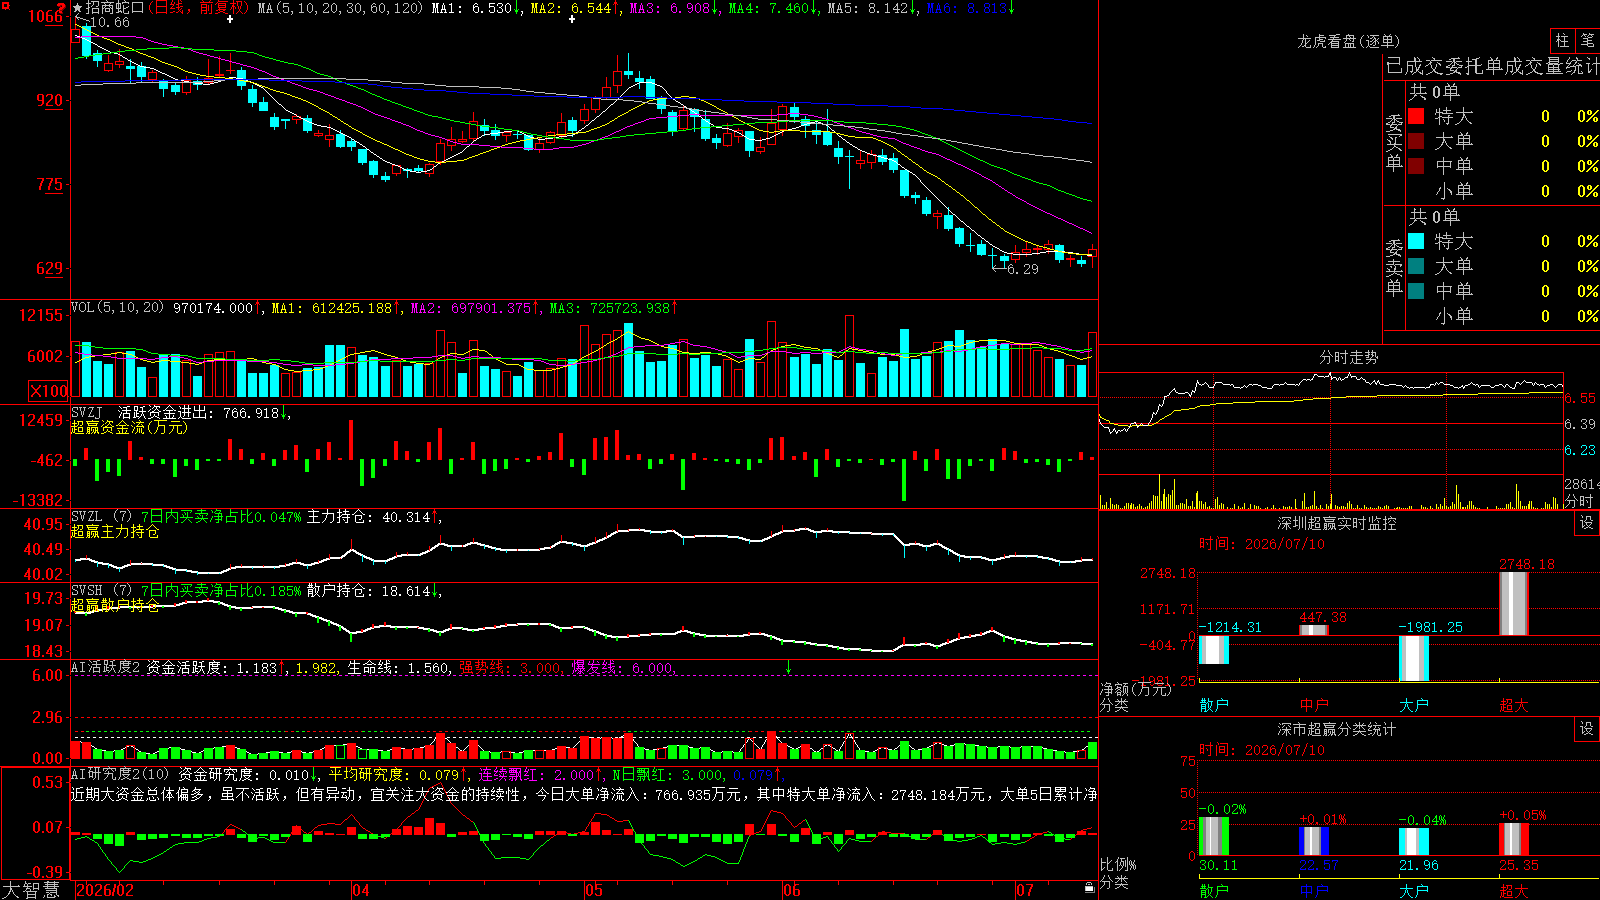The height and width of the screenshot is (900, 1600).
Task: Click the red 特大 buy order color swatch
Action: pos(1416,116)
